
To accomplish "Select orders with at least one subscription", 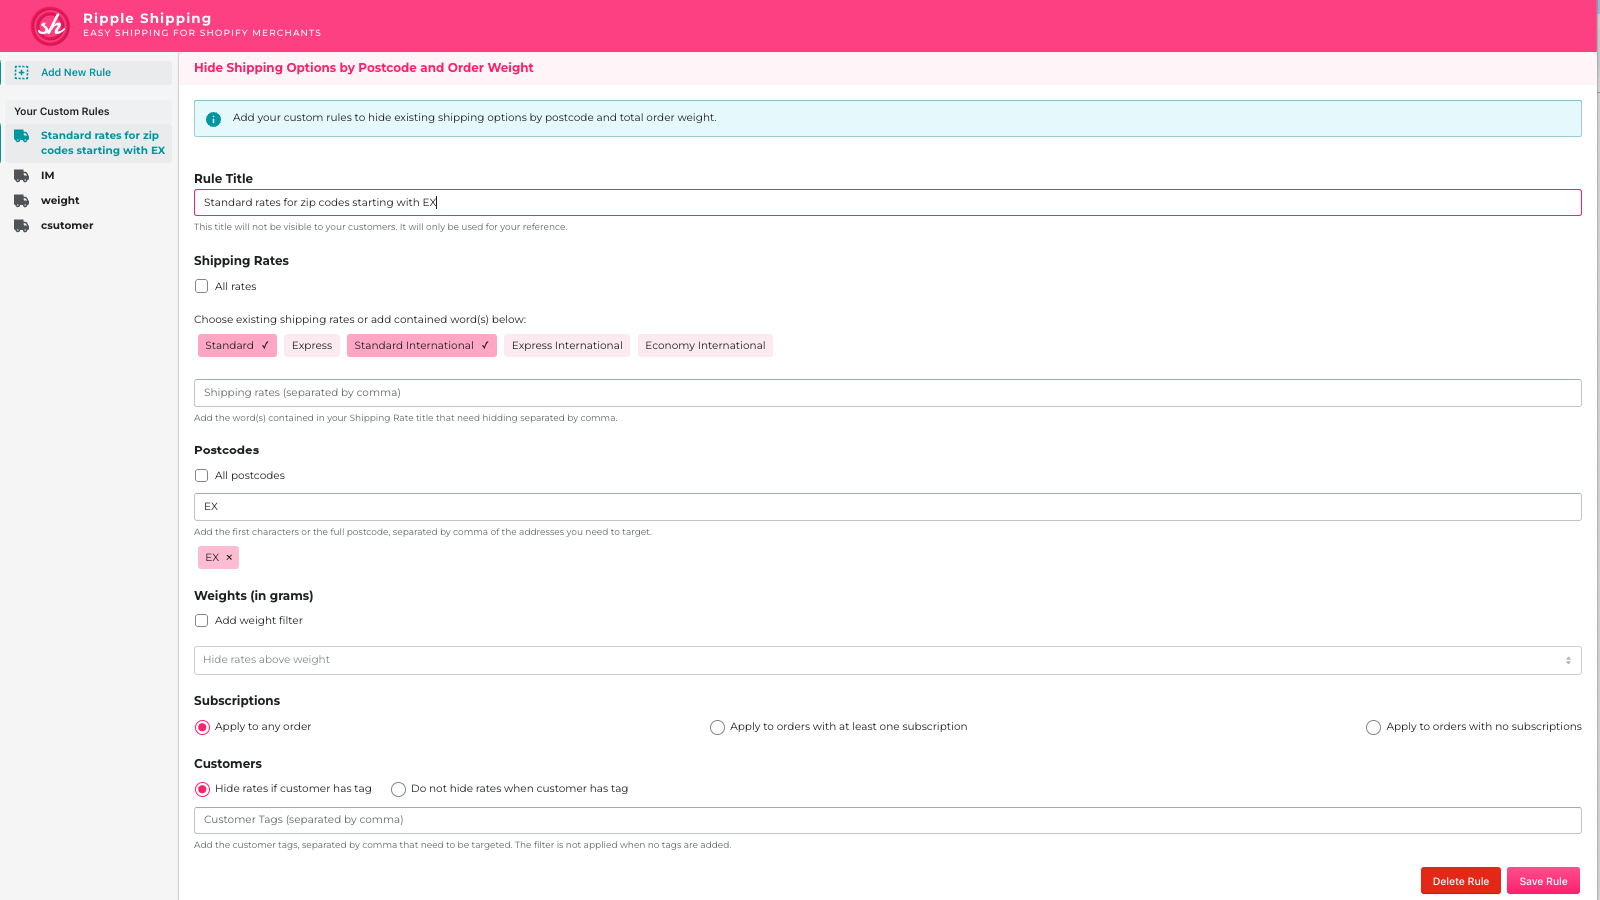I will point(717,728).
